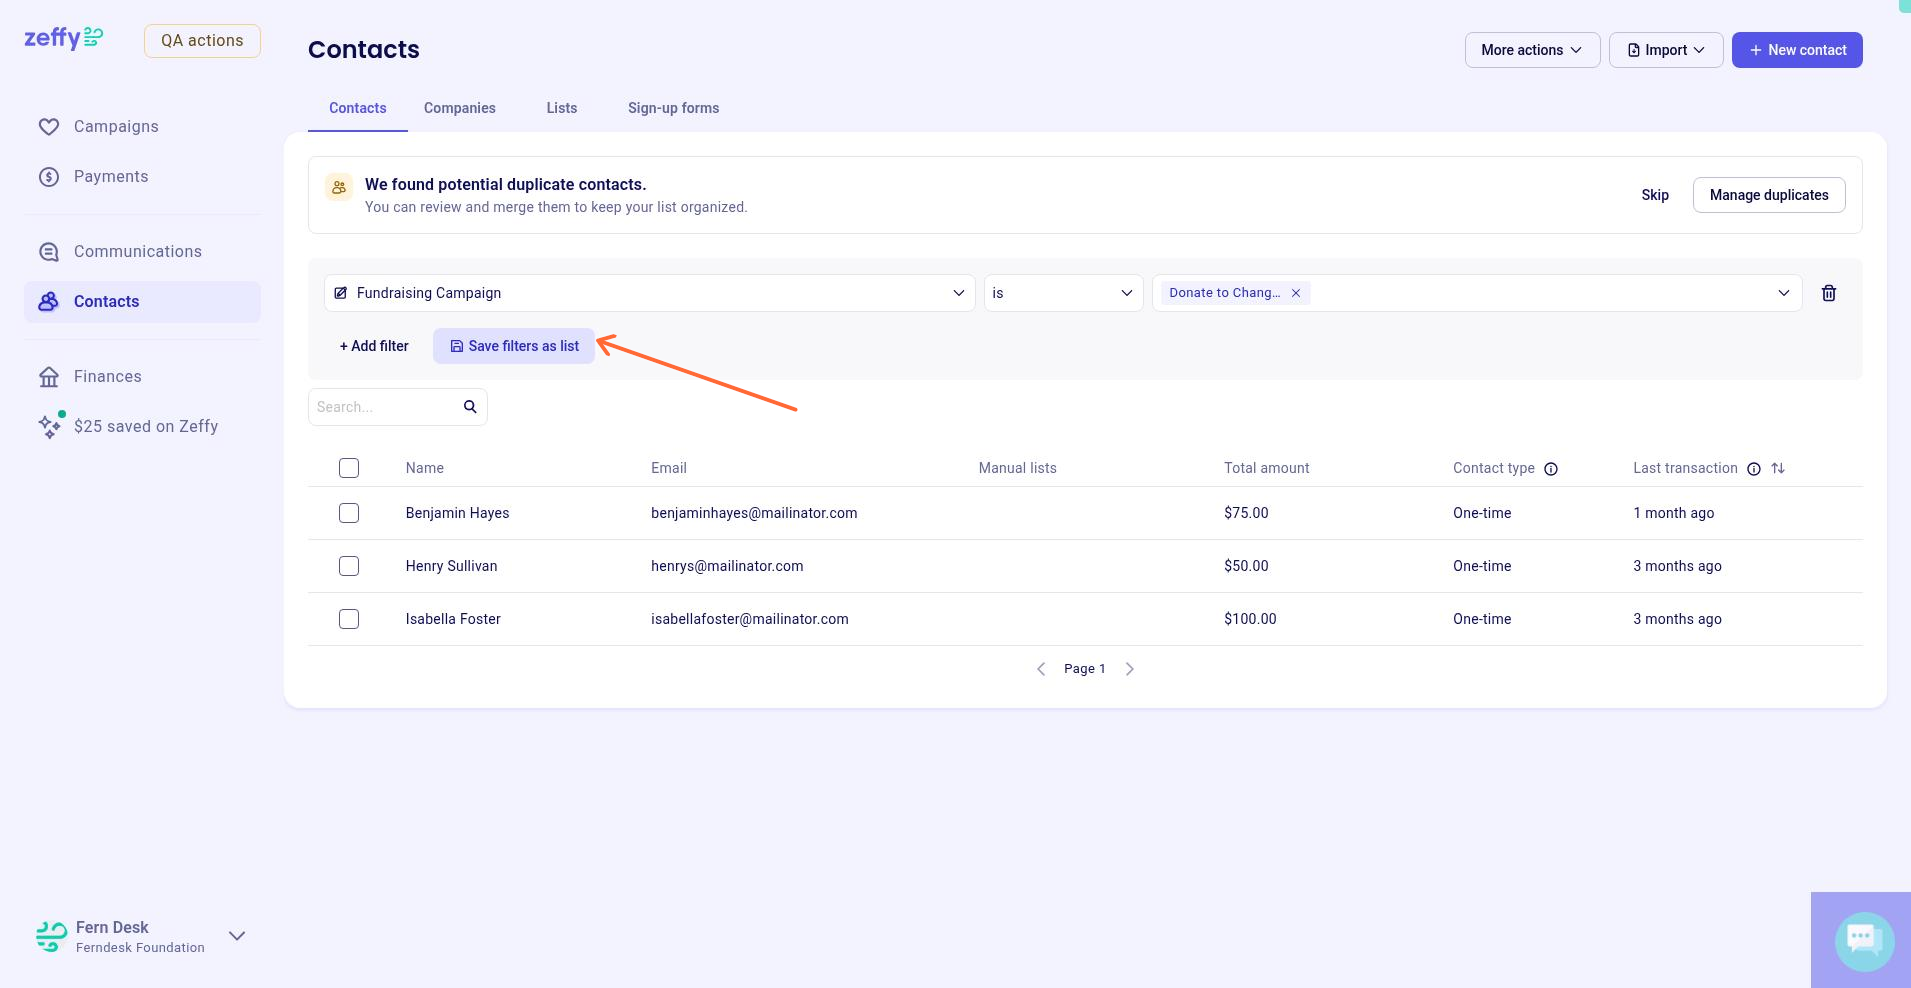This screenshot has height=988, width=1911.
Task: Click the $75.00 total amount
Action: [x=1246, y=513]
